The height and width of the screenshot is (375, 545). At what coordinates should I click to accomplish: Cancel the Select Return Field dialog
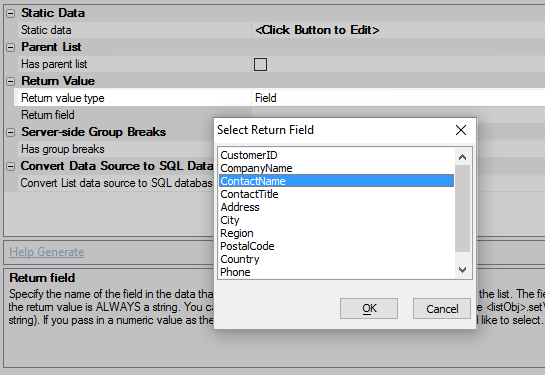point(442,309)
